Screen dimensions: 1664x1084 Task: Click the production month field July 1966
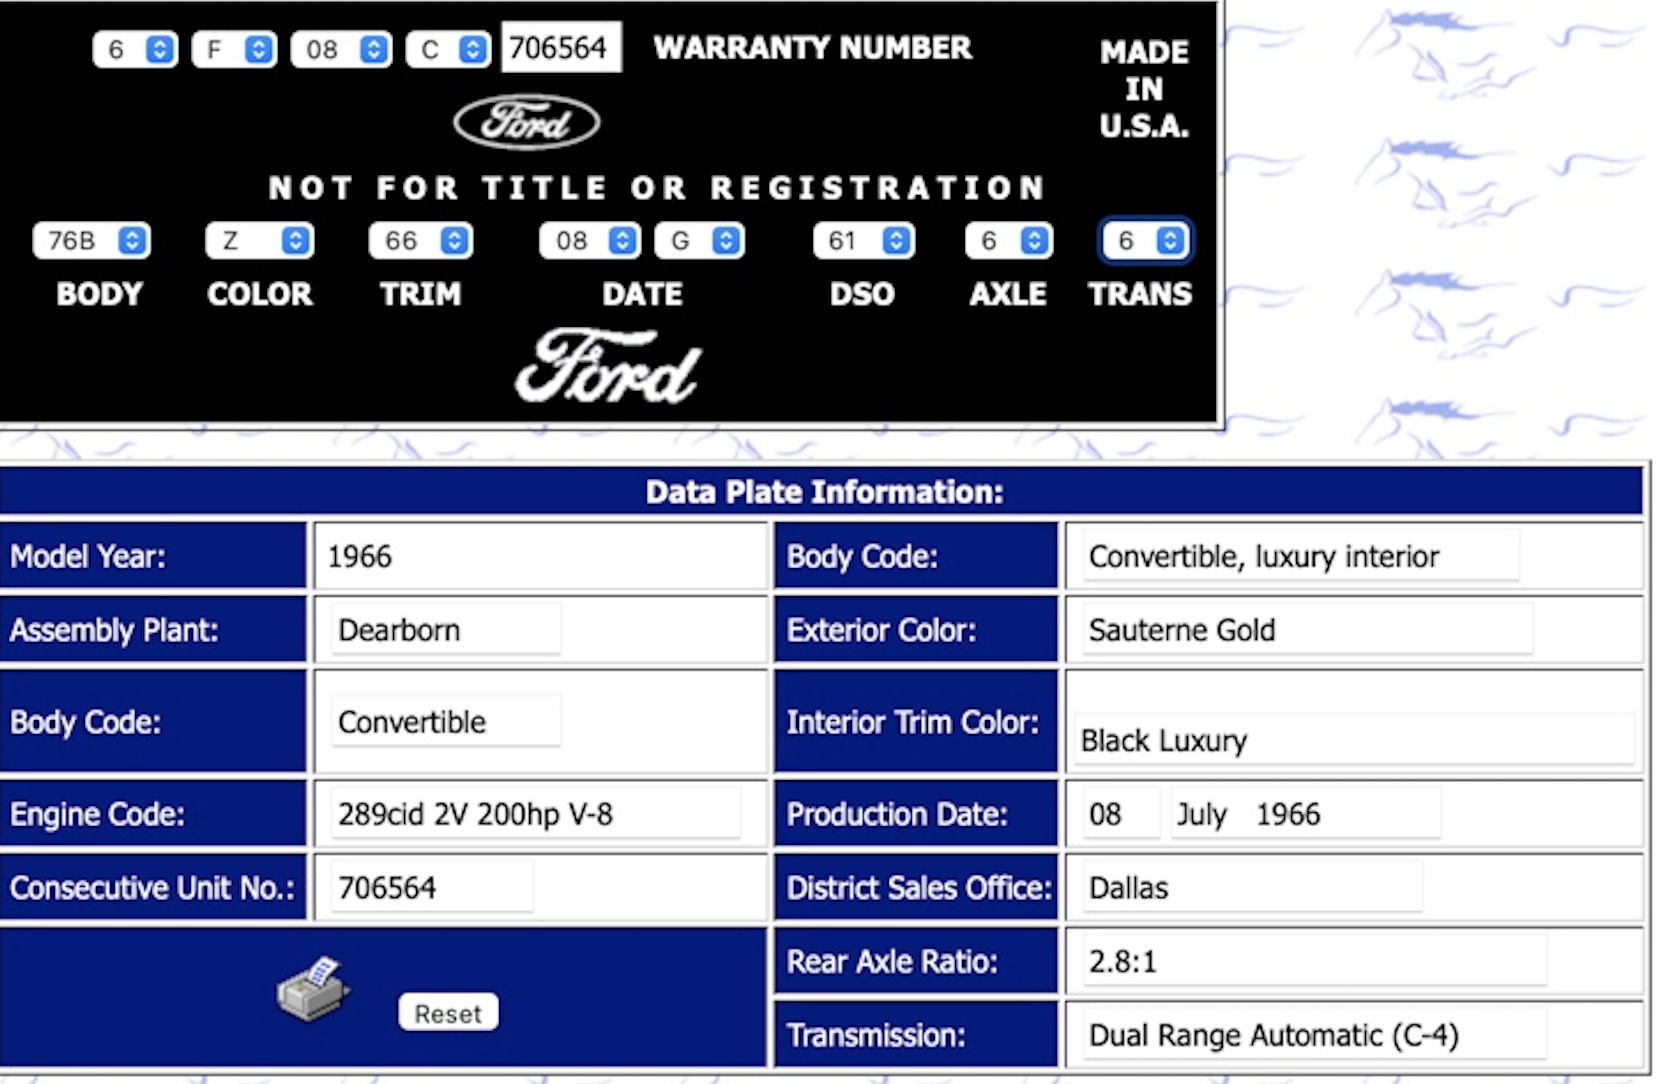pos(1305,813)
